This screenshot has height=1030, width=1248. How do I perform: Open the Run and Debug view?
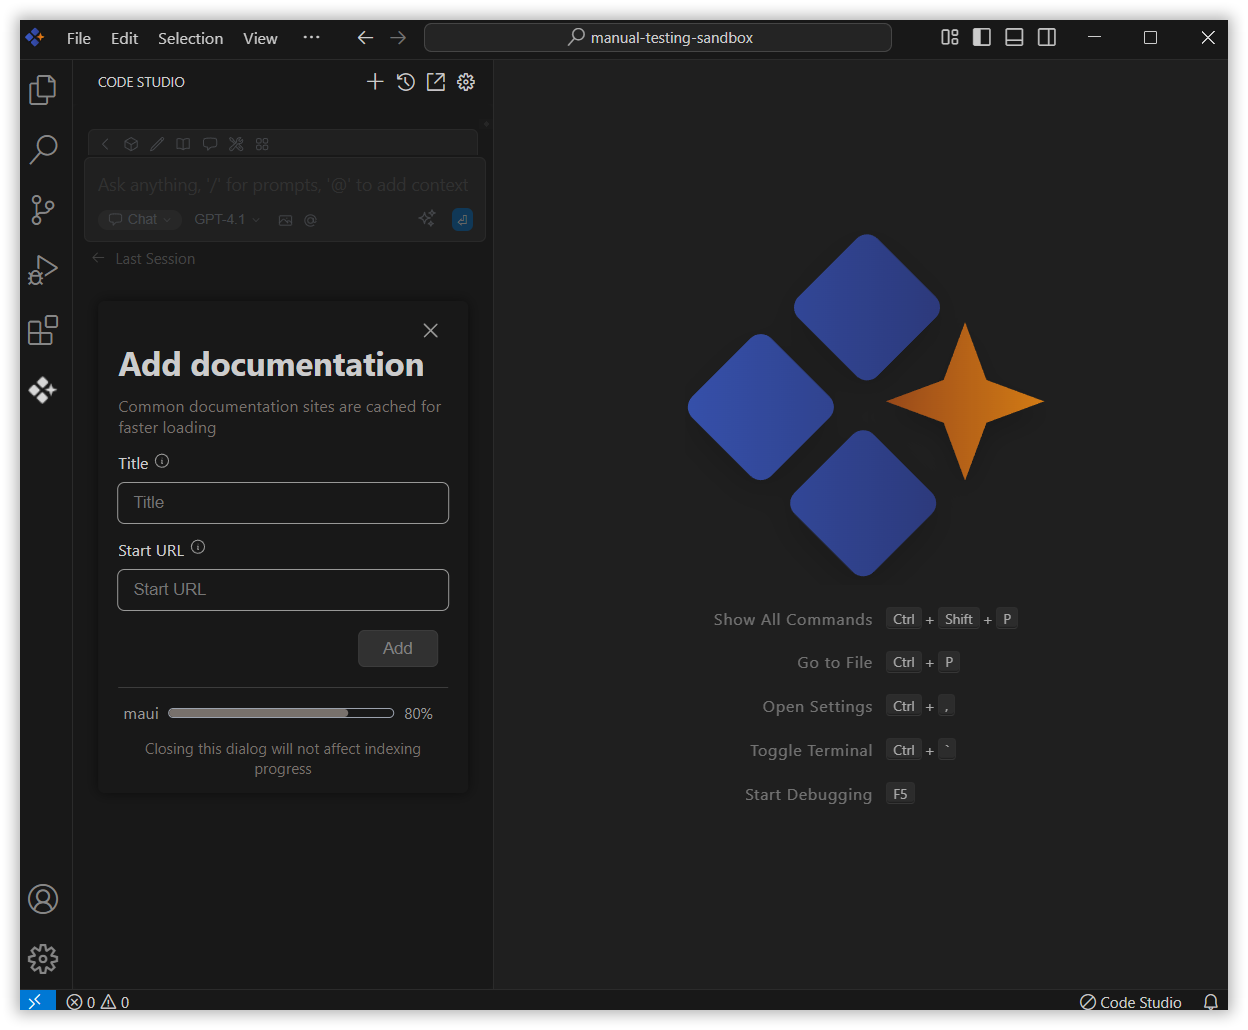[43, 270]
